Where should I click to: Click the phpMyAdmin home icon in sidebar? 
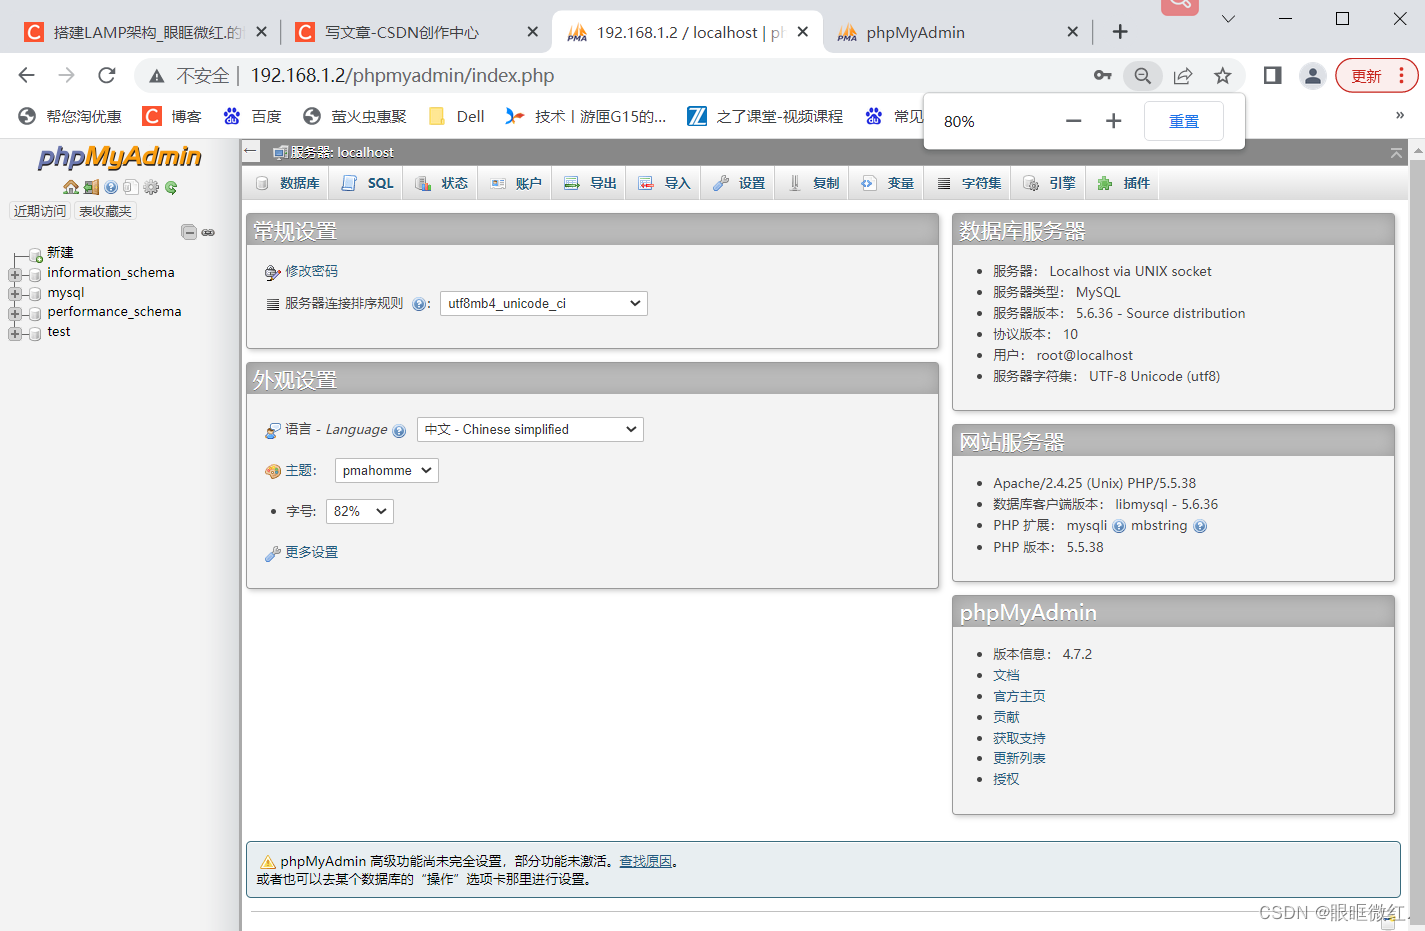71,187
